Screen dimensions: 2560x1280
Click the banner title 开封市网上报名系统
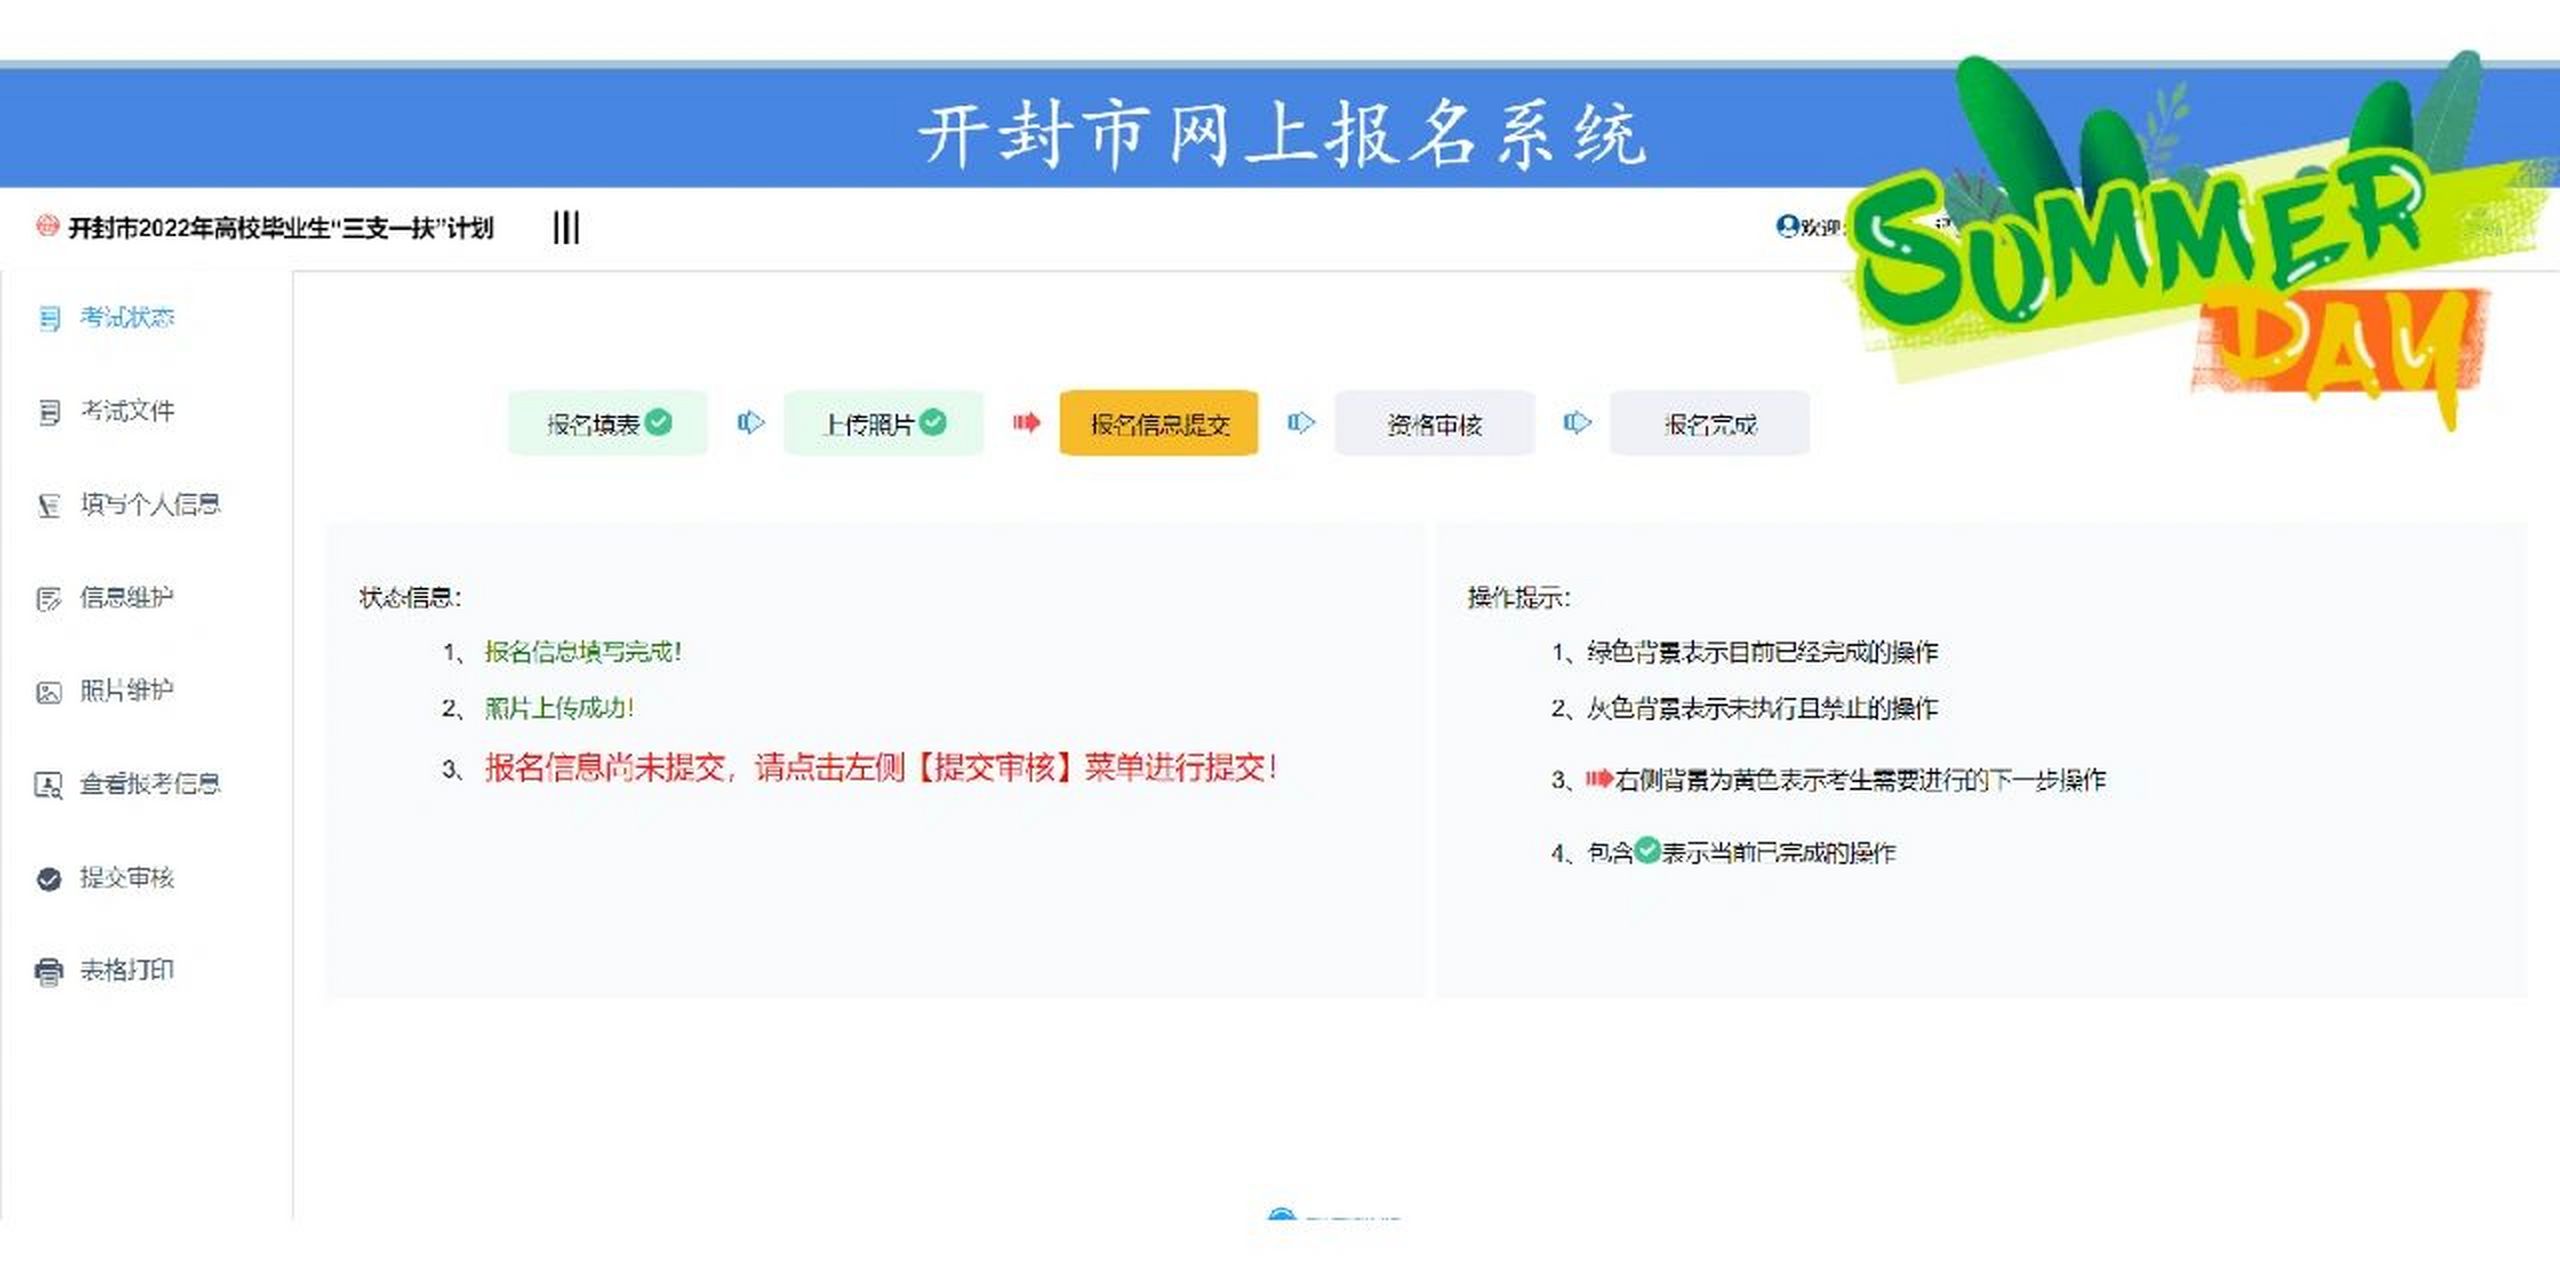pos(1283,134)
